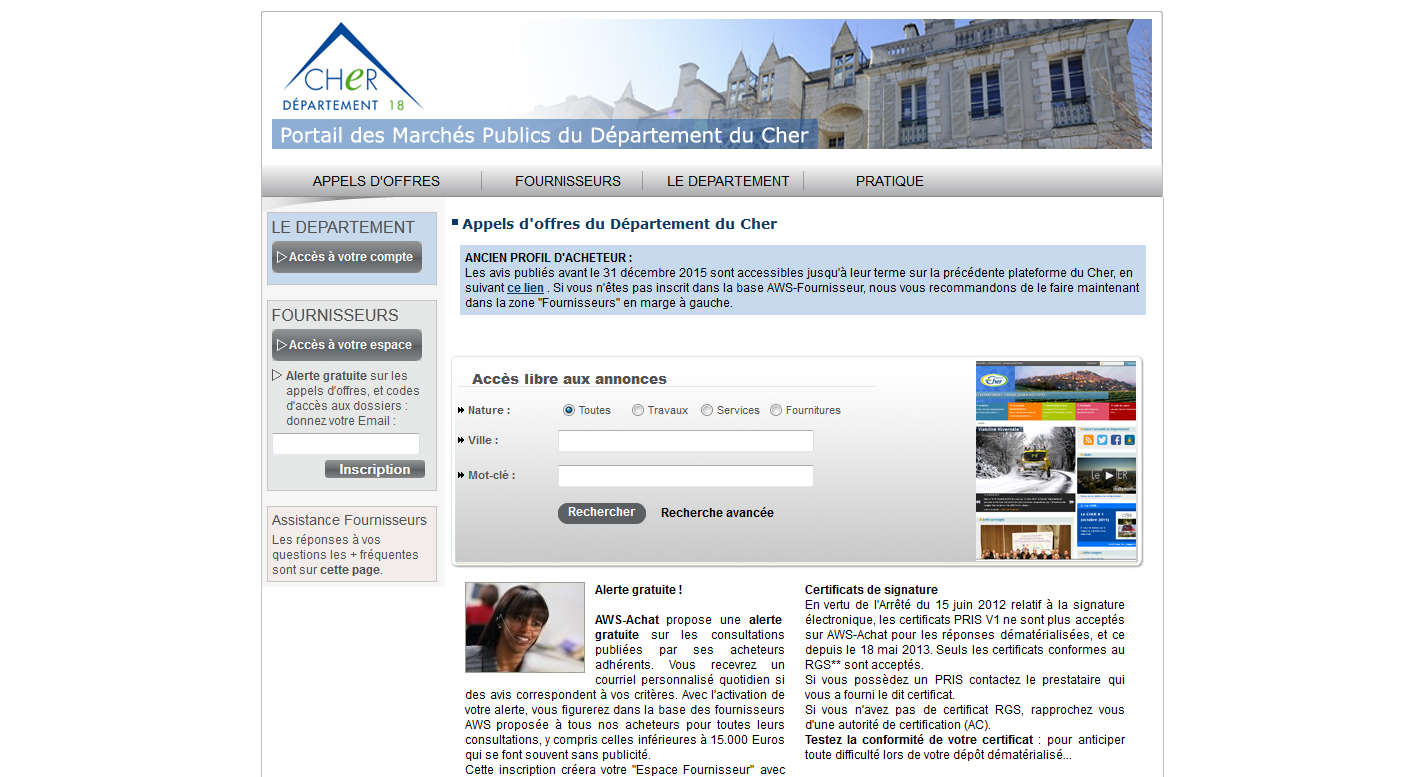Click the triangle icon beside Alerte gratuite
The width and height of the screenshot is (1418, 777).
(277, 376)
